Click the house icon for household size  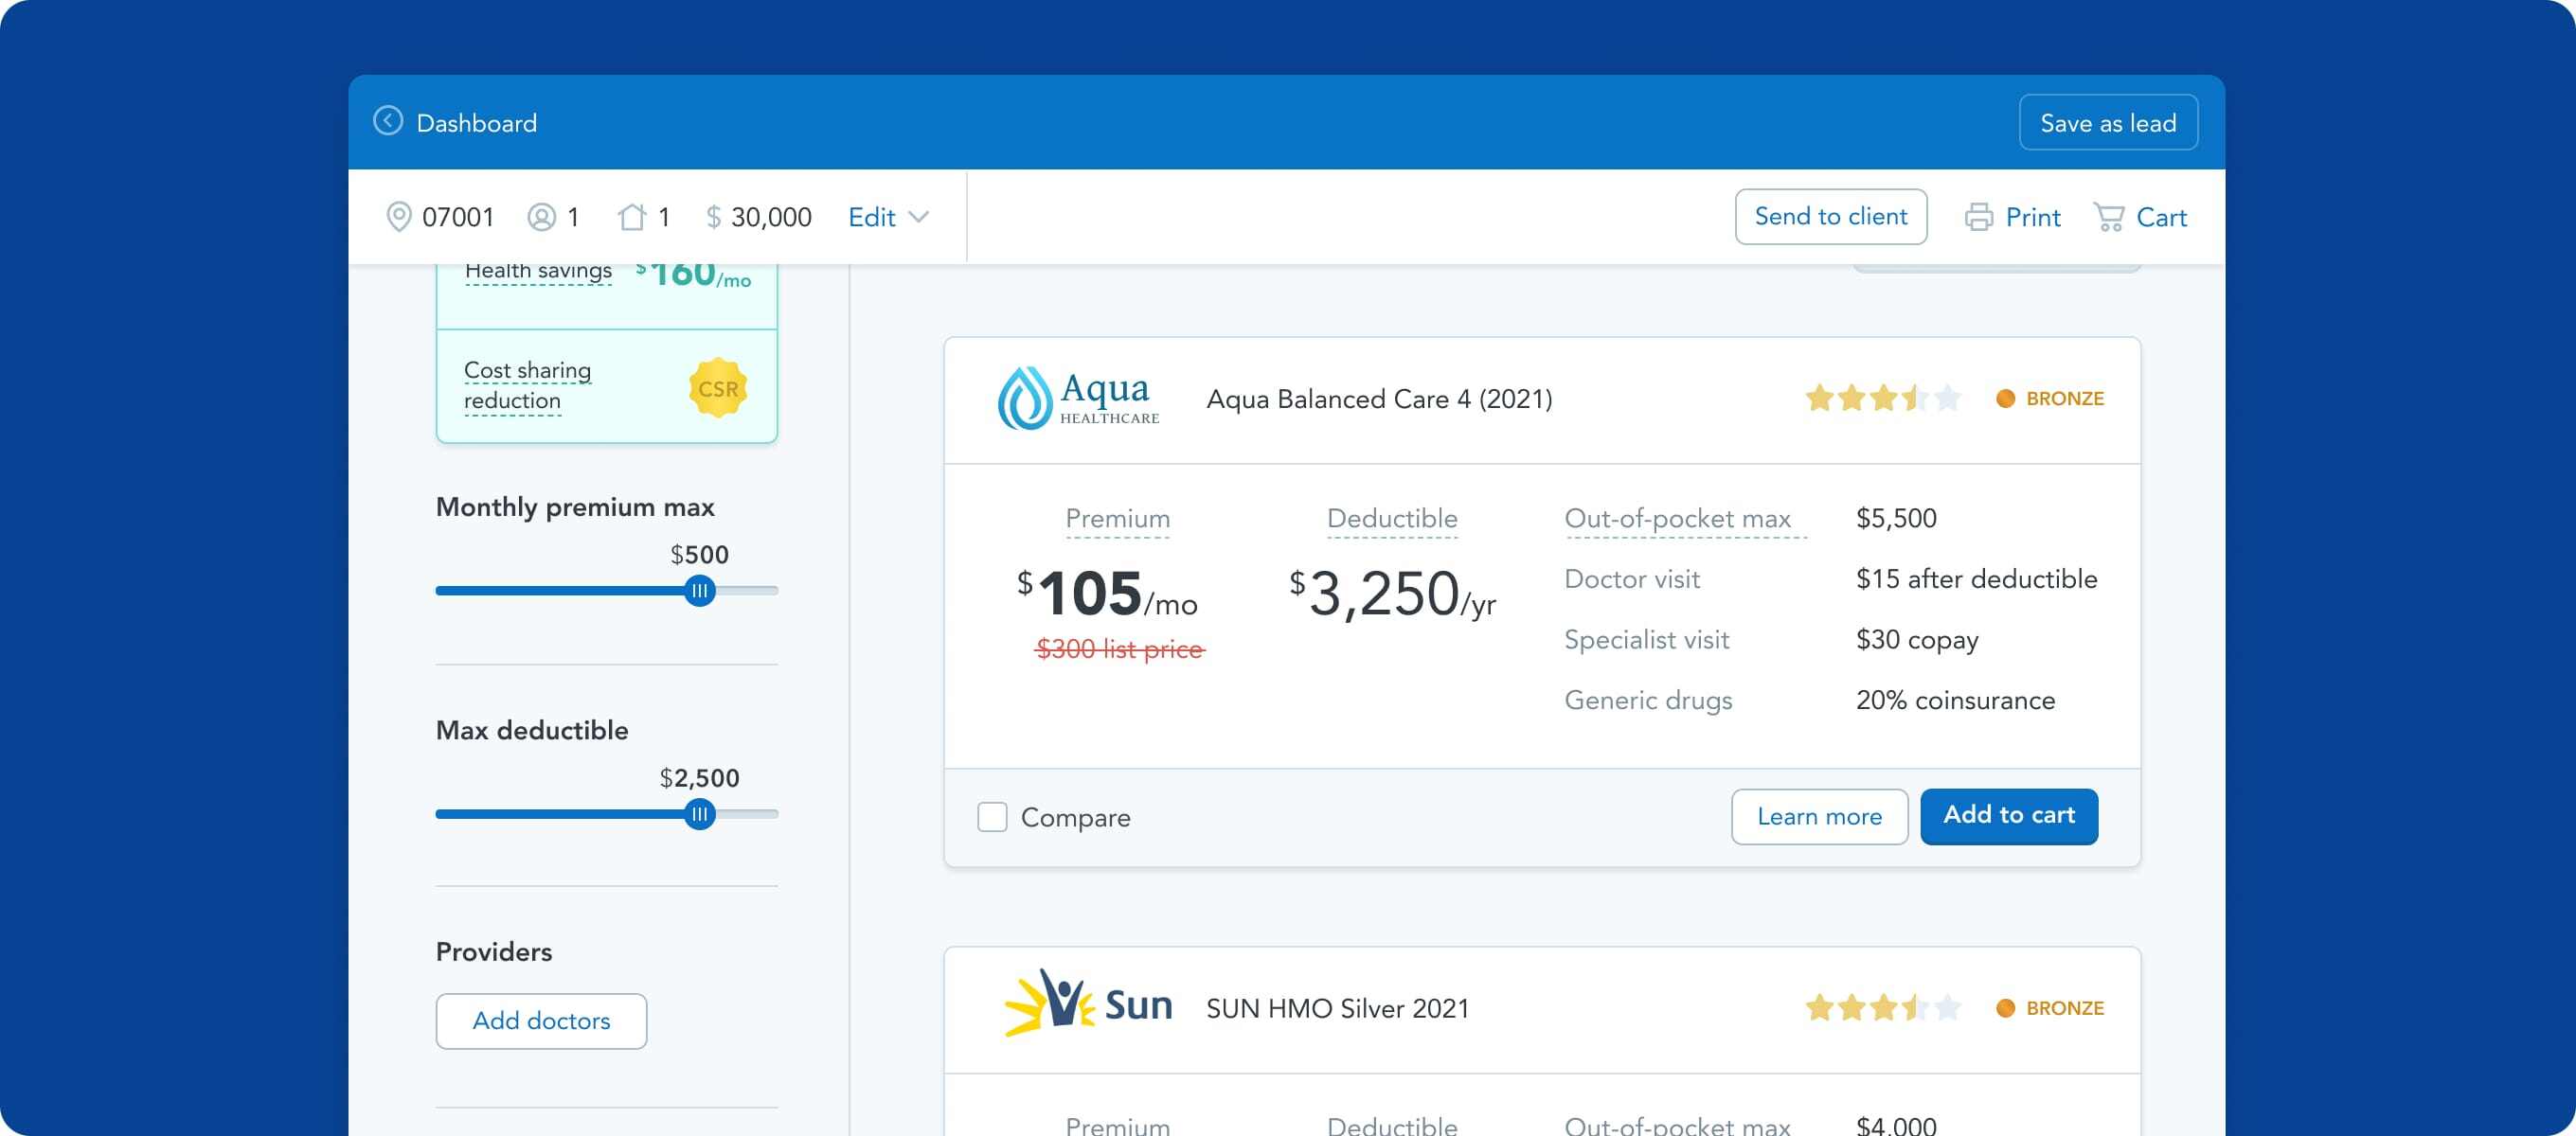click(632, 216)
